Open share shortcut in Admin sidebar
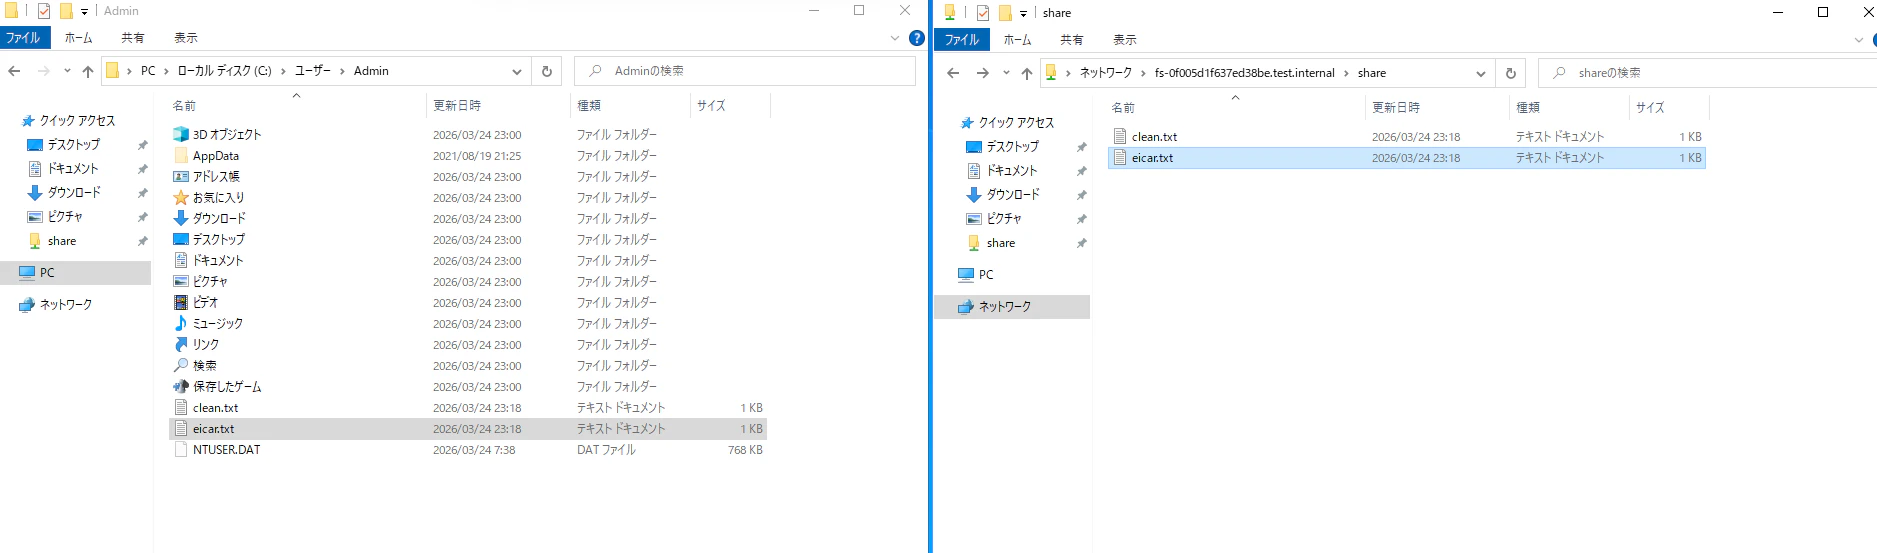This screenshot has height=553, width=1877. (62, 241)
